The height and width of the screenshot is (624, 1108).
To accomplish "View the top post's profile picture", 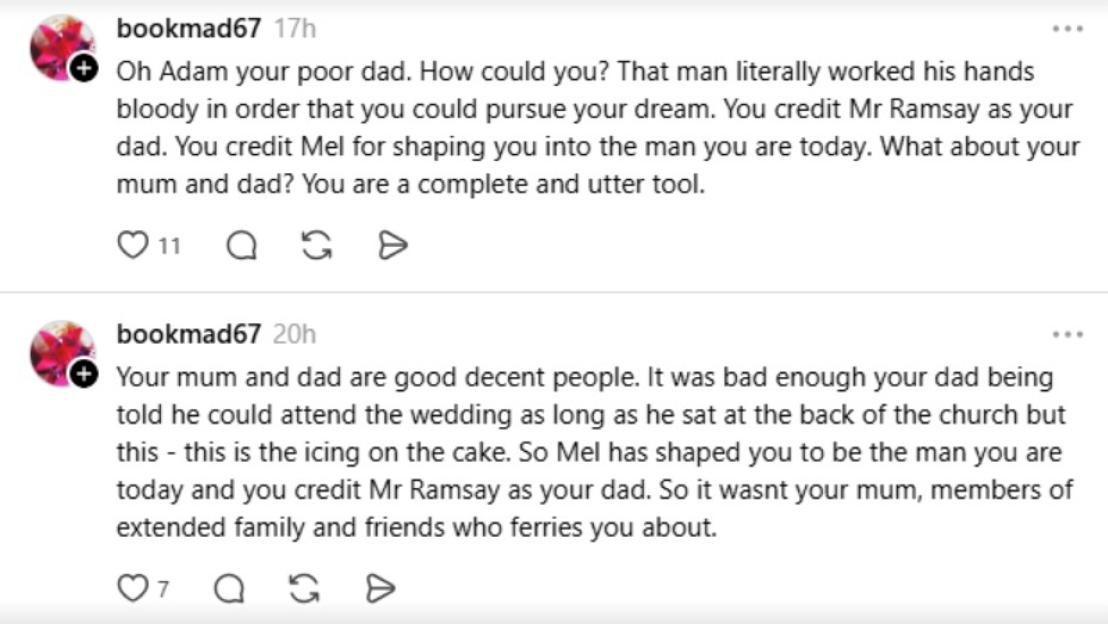I will pos(58,45).
